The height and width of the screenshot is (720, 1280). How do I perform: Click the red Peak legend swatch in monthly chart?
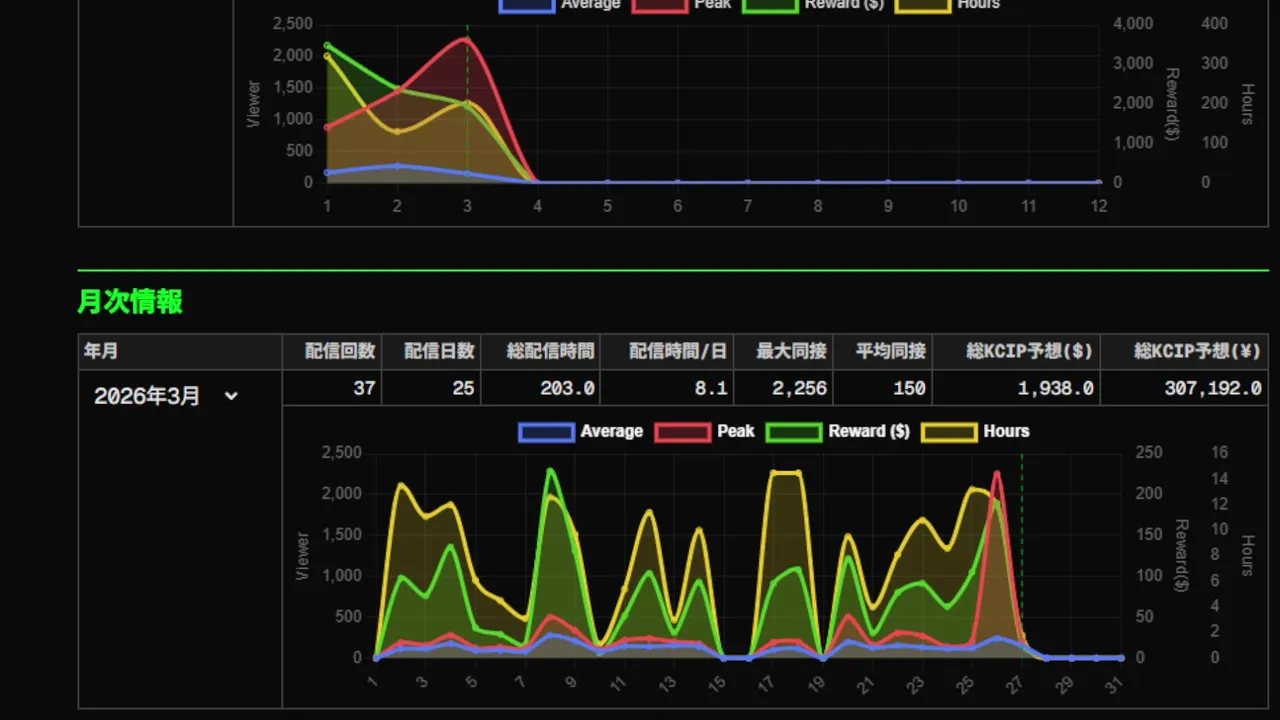pos(682,432)
